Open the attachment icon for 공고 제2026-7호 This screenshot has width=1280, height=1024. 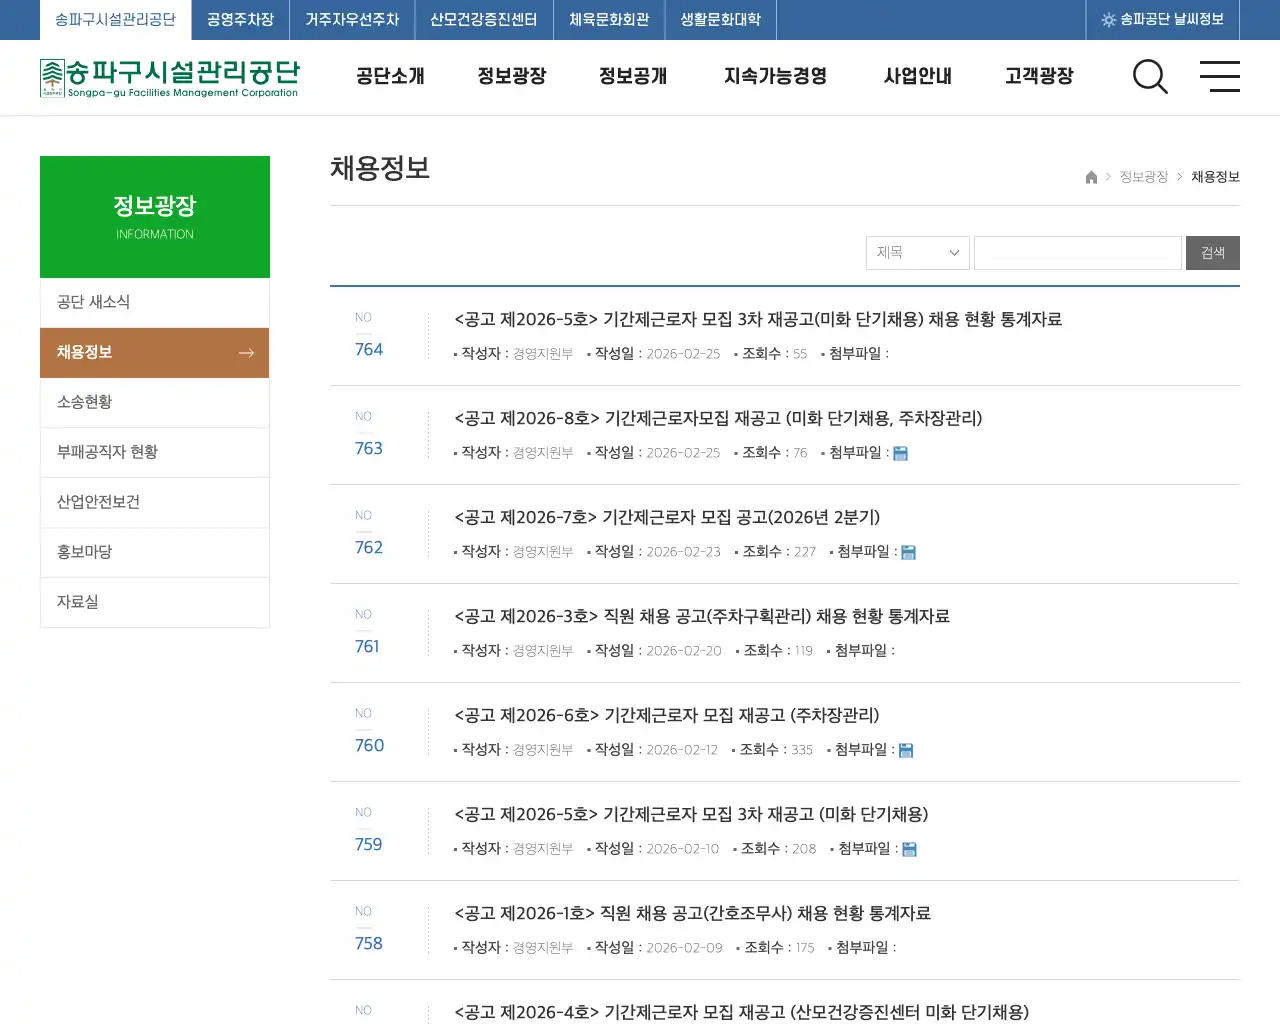pos(908,551)
